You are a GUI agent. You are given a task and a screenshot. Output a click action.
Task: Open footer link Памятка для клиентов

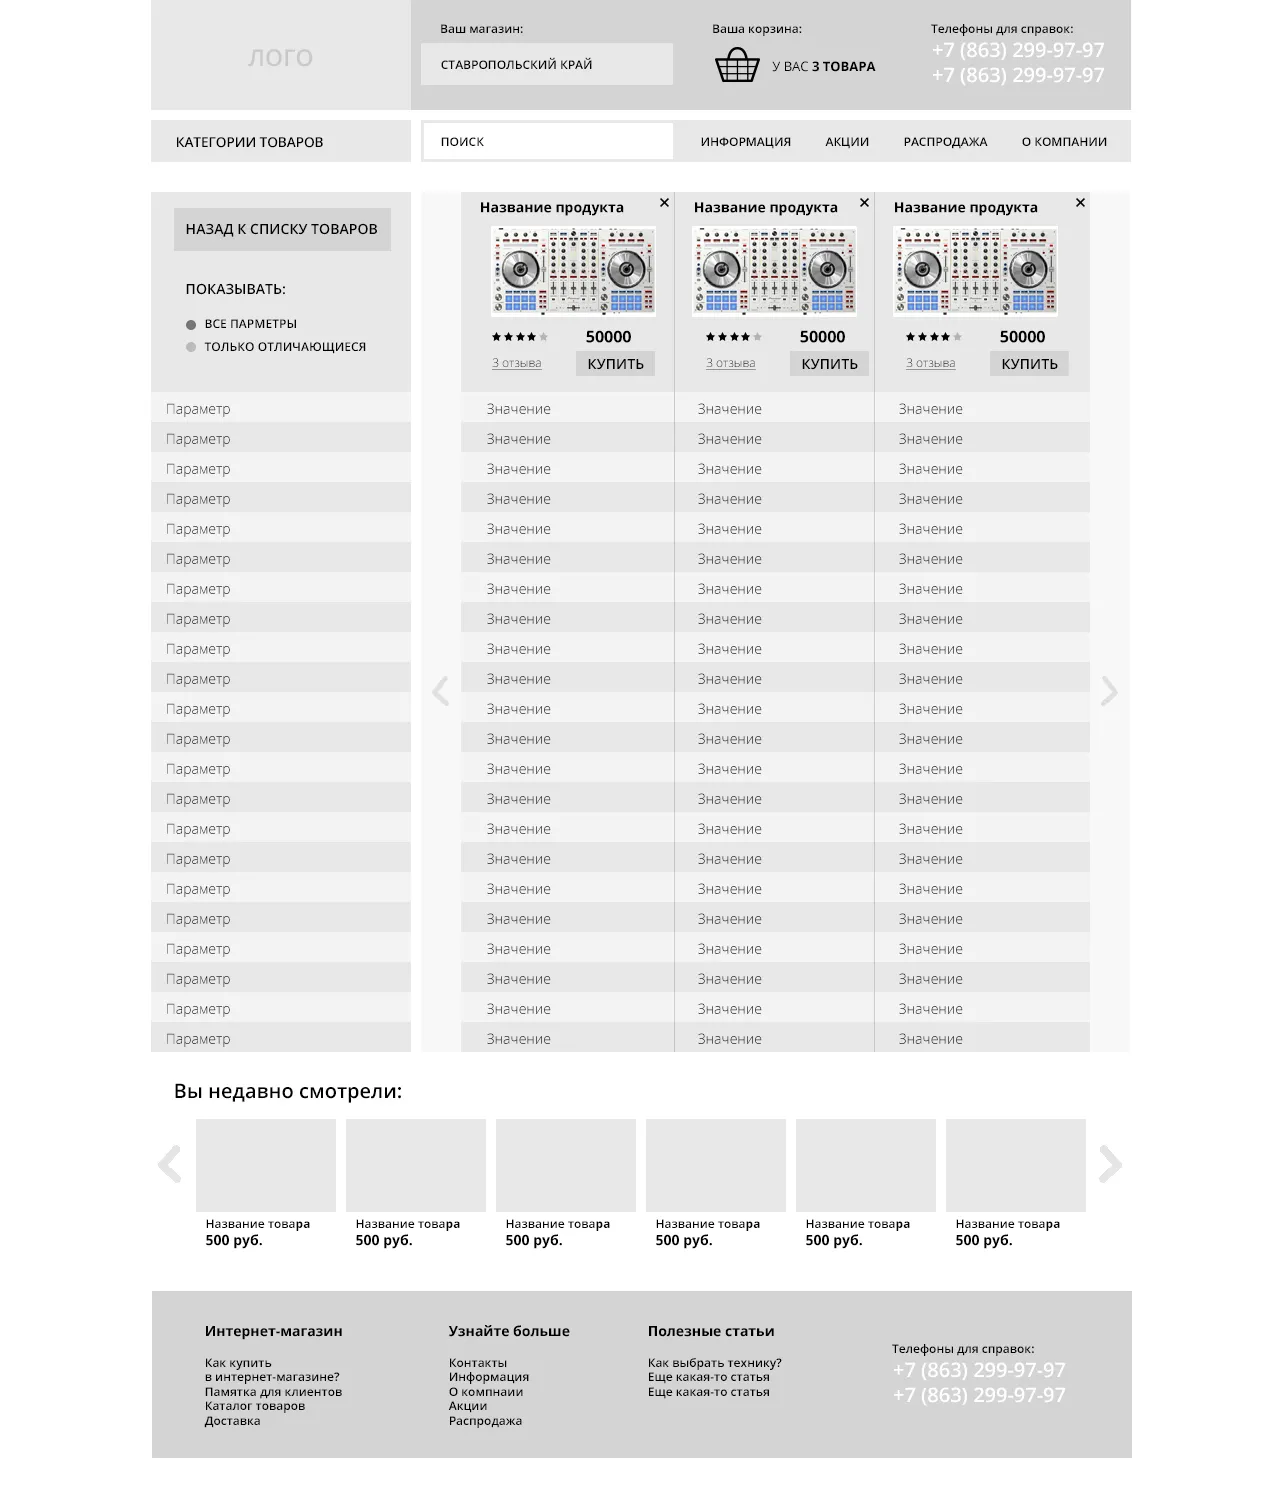tap(273, 1392)
